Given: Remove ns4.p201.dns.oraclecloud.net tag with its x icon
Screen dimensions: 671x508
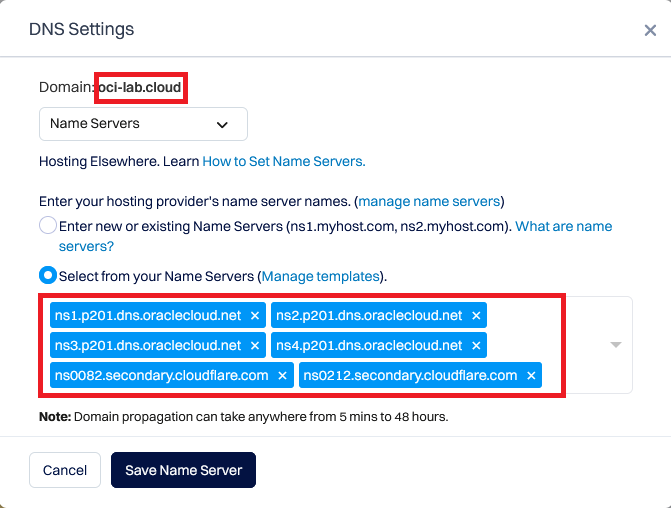Looking at the screenshot, I should click(x=476, y=346).
